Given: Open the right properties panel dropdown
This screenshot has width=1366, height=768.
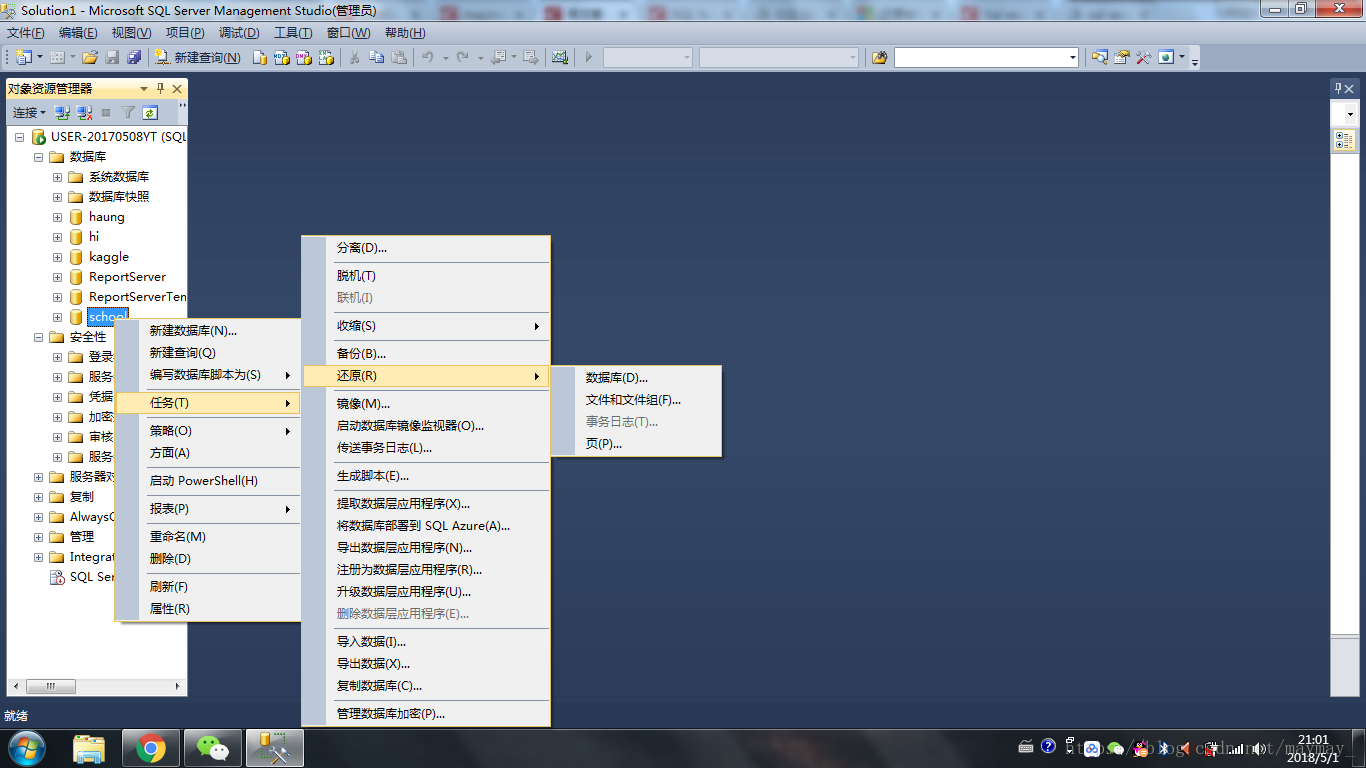Looking at the screenshot, I should pos(1351,114).
